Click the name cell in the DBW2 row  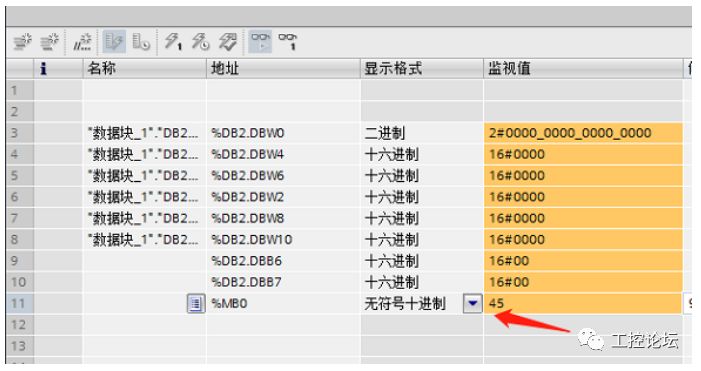(x=144, y=197)
